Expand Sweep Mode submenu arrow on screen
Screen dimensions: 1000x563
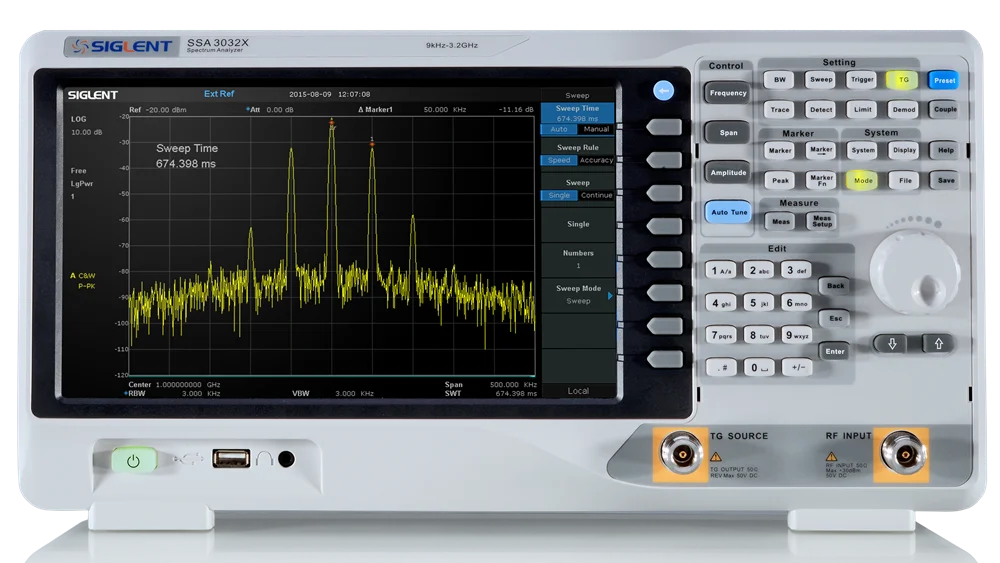pyautogui.click(x=610, y=296)
